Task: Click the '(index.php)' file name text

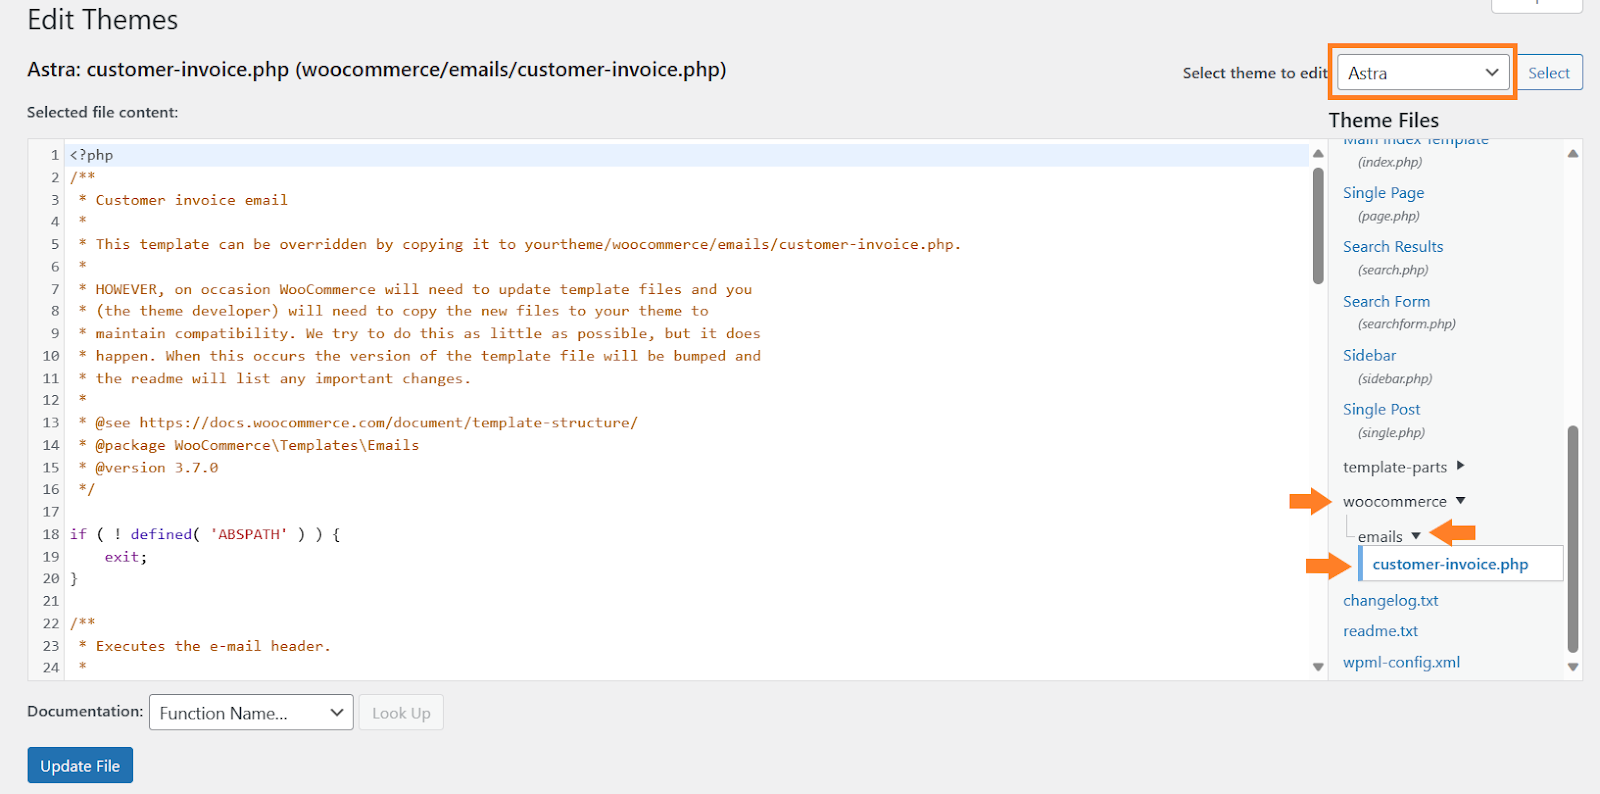Action: (x=1390, y=162)
